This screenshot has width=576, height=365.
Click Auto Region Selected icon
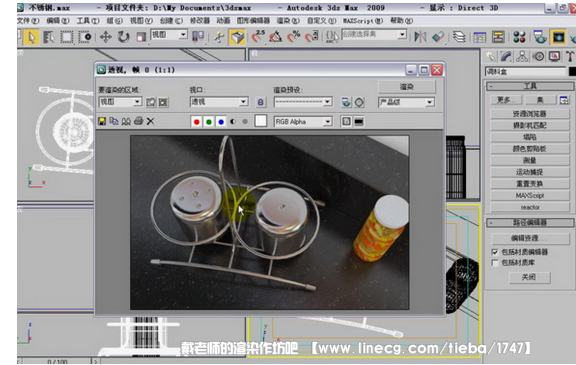tap(163, 102)
